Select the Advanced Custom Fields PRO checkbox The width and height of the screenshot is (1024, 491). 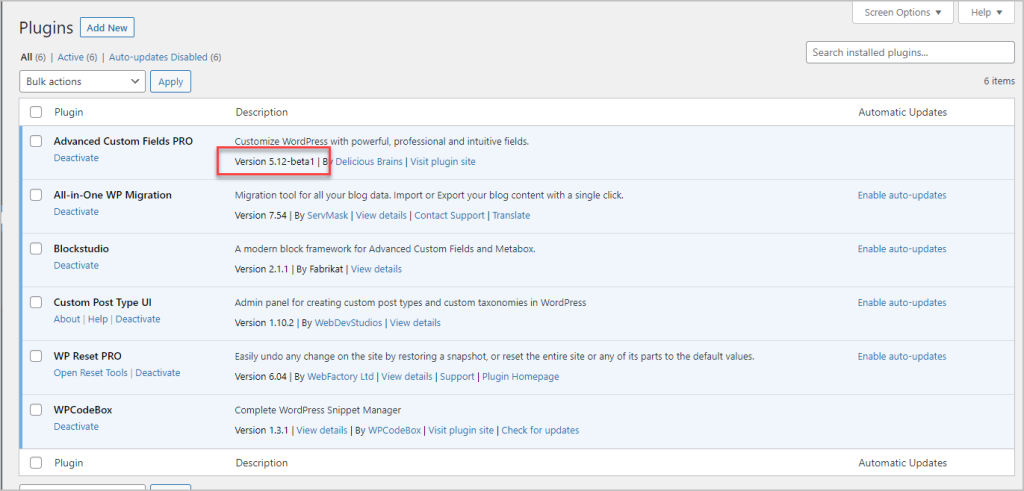(36, 141)
